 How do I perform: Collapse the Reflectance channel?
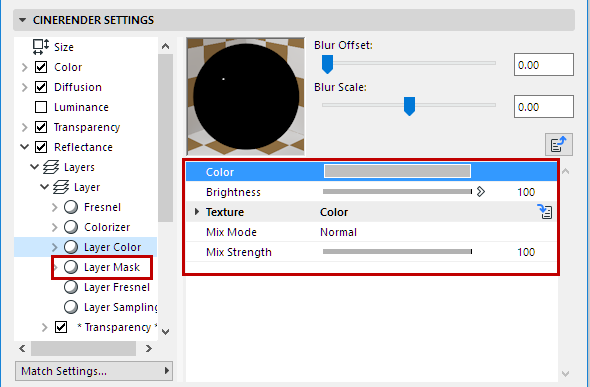click(25, 147)
